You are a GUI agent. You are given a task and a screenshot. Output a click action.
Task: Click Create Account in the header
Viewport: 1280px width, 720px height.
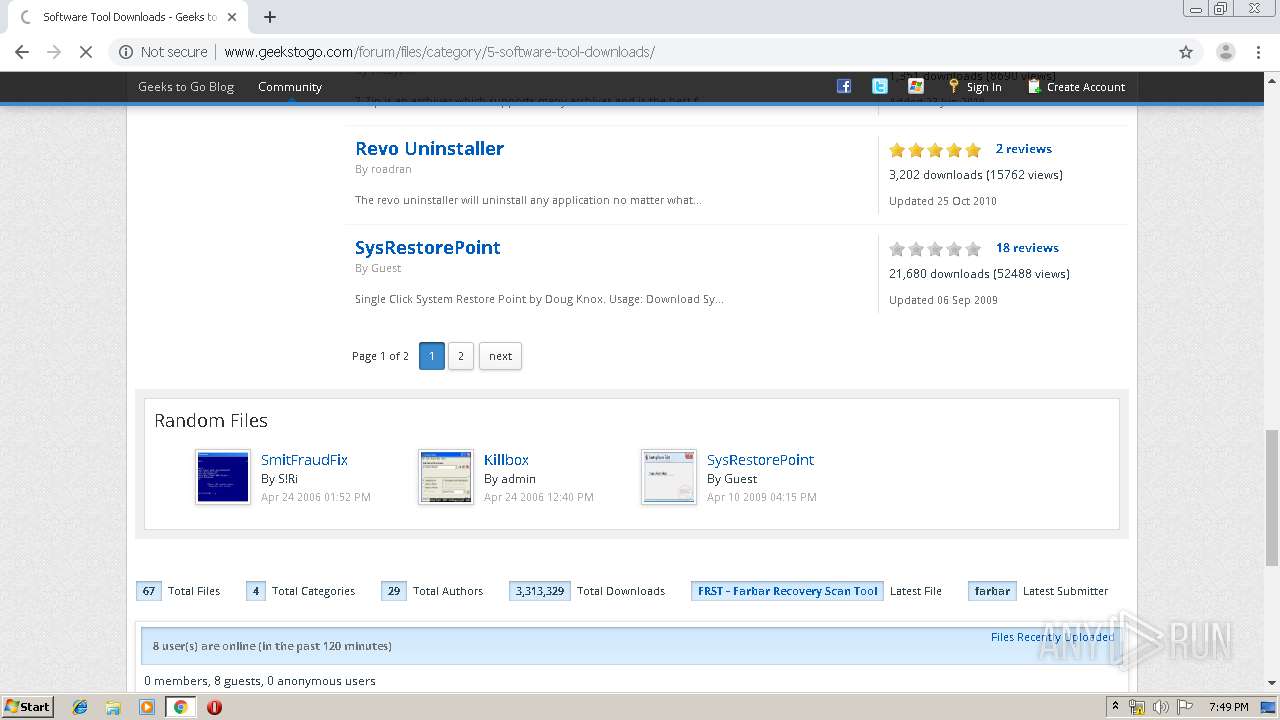pos(1077,87)
